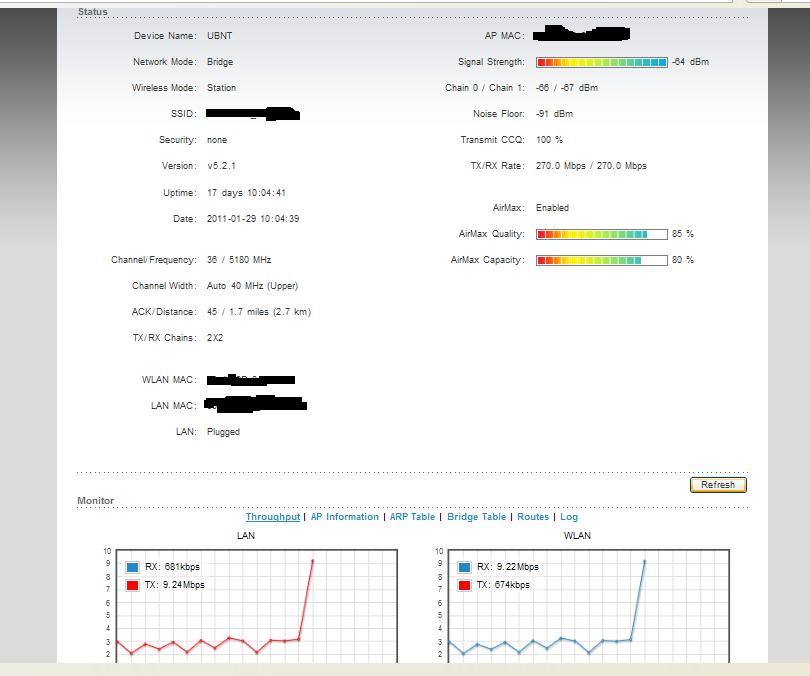Image resolution: width=810 pixels, height=676 pixels.
Task: Click the Date value 2011-01-29 10:04:39
Action: point(253,218)
